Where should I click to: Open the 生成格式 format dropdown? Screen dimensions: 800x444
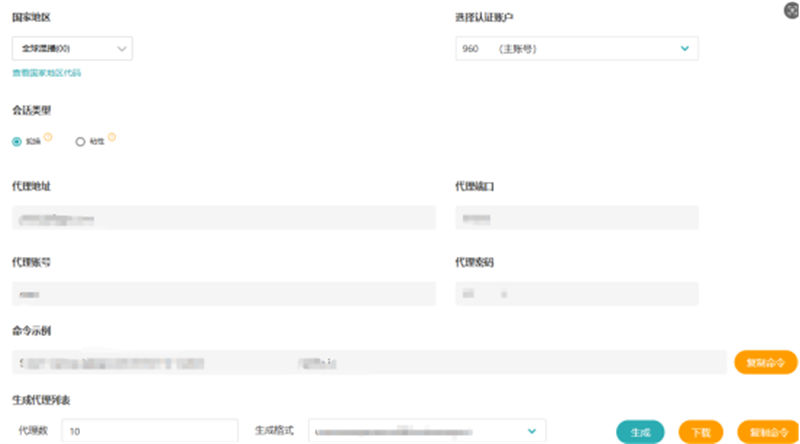click(x=427, y=431)
